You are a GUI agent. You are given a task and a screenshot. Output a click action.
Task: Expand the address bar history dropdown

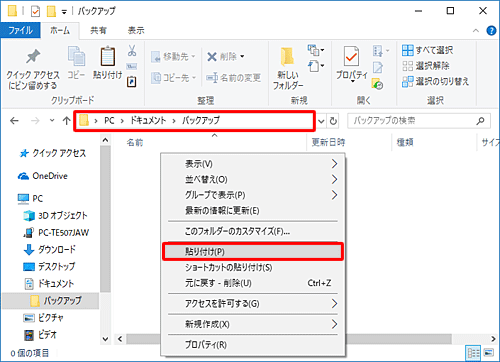pos(321,121)
